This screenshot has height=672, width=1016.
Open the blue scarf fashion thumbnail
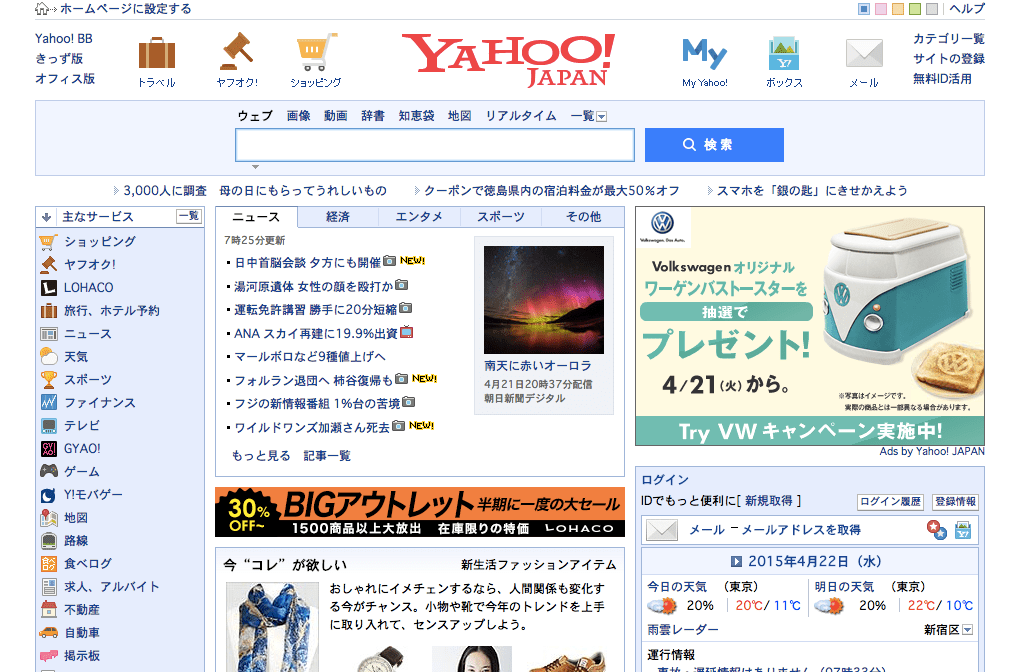click(x=272, y=627)
